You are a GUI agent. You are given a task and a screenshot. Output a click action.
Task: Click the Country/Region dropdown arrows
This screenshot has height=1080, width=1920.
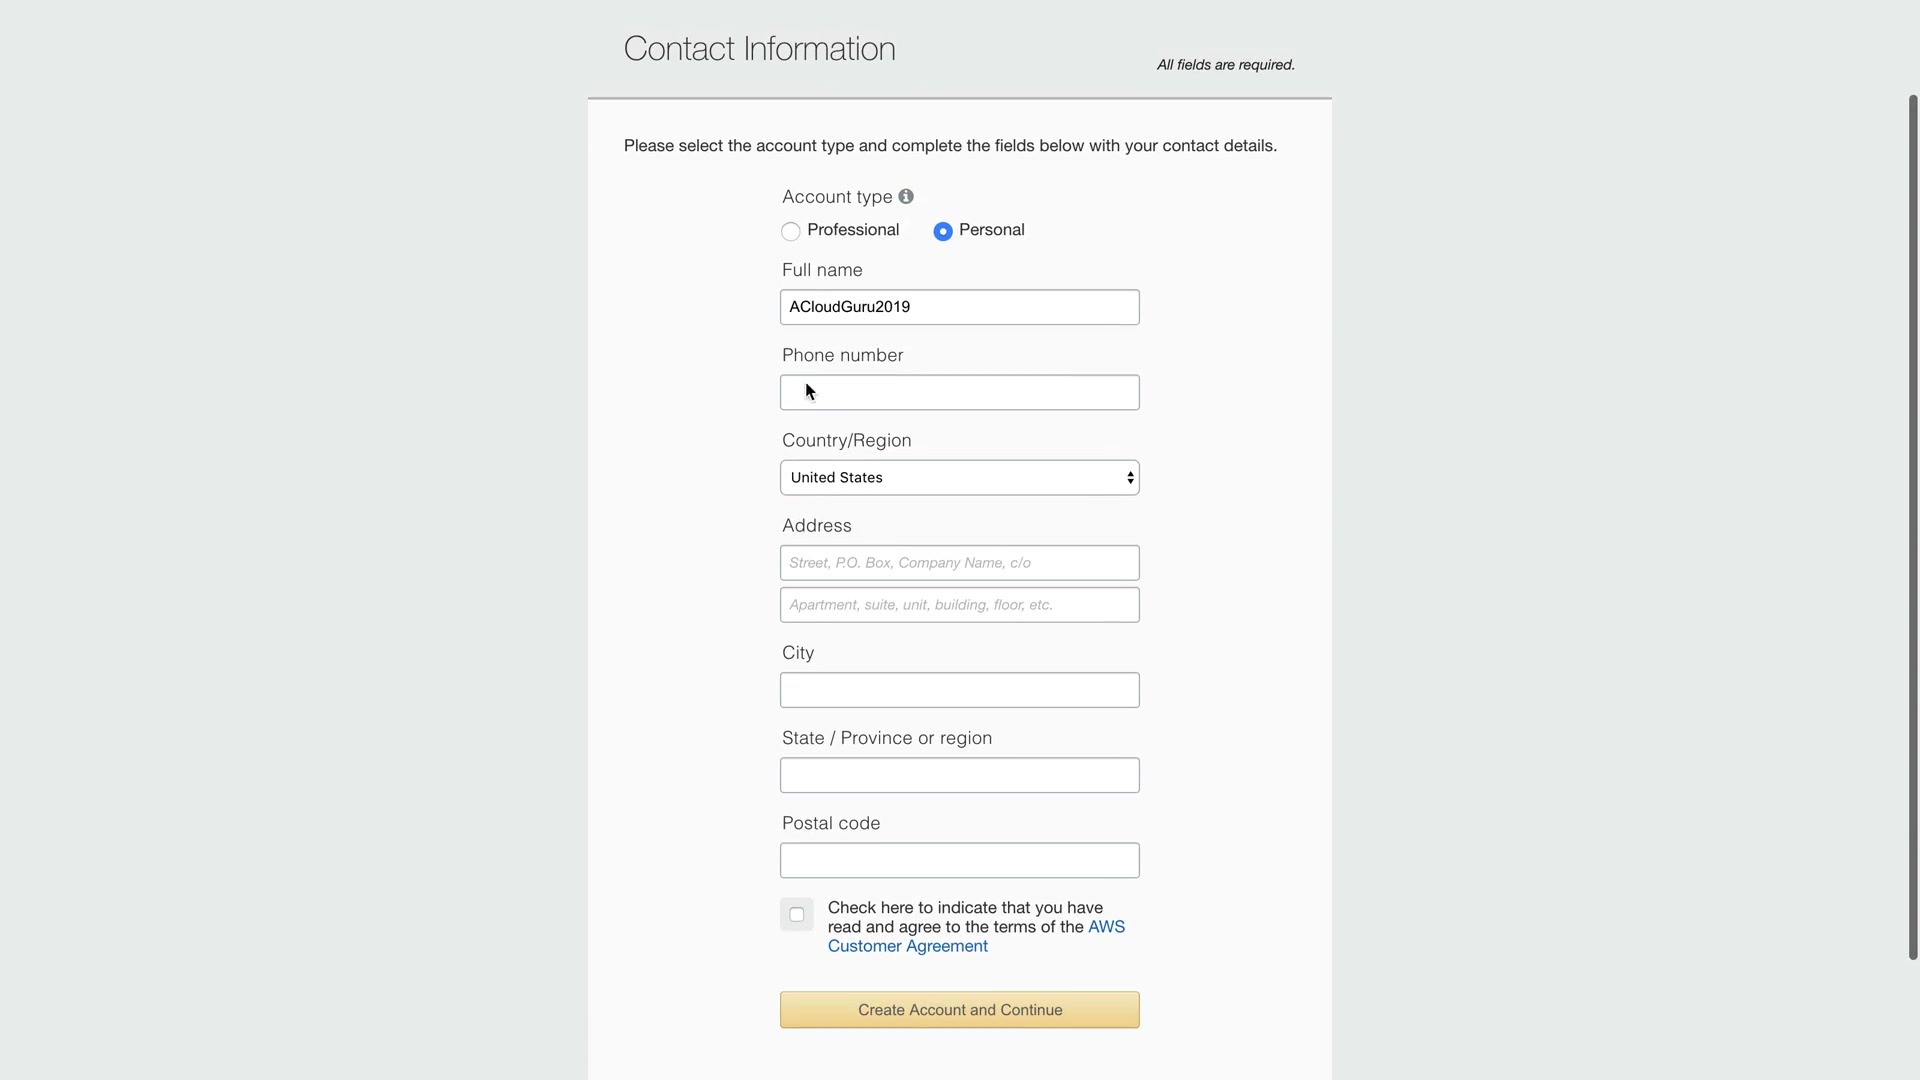click(x=1130, y=478)
